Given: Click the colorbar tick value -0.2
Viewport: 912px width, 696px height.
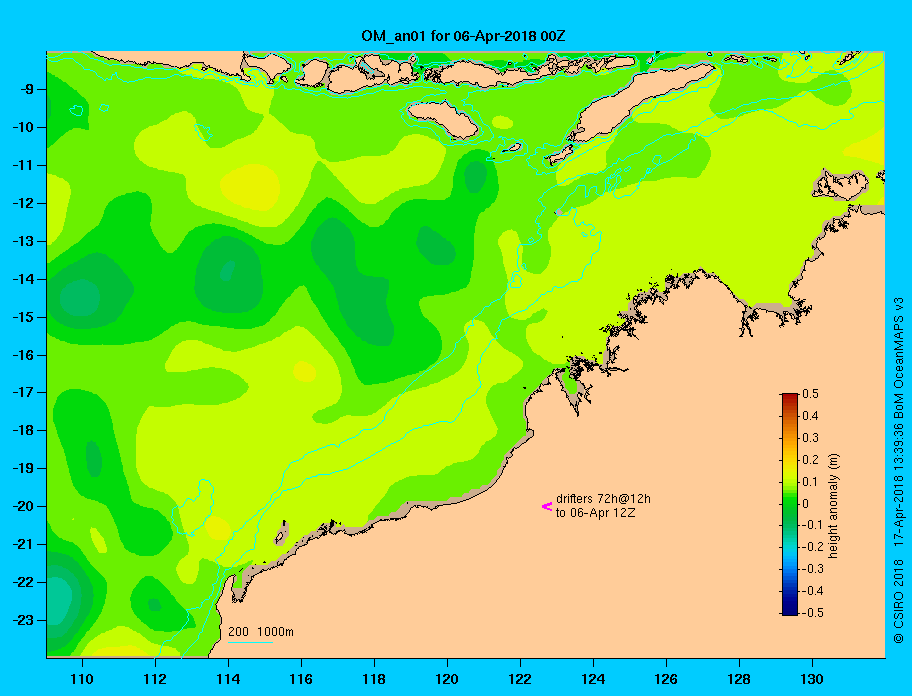Looking at the screenshot, I should click(813, 547).
